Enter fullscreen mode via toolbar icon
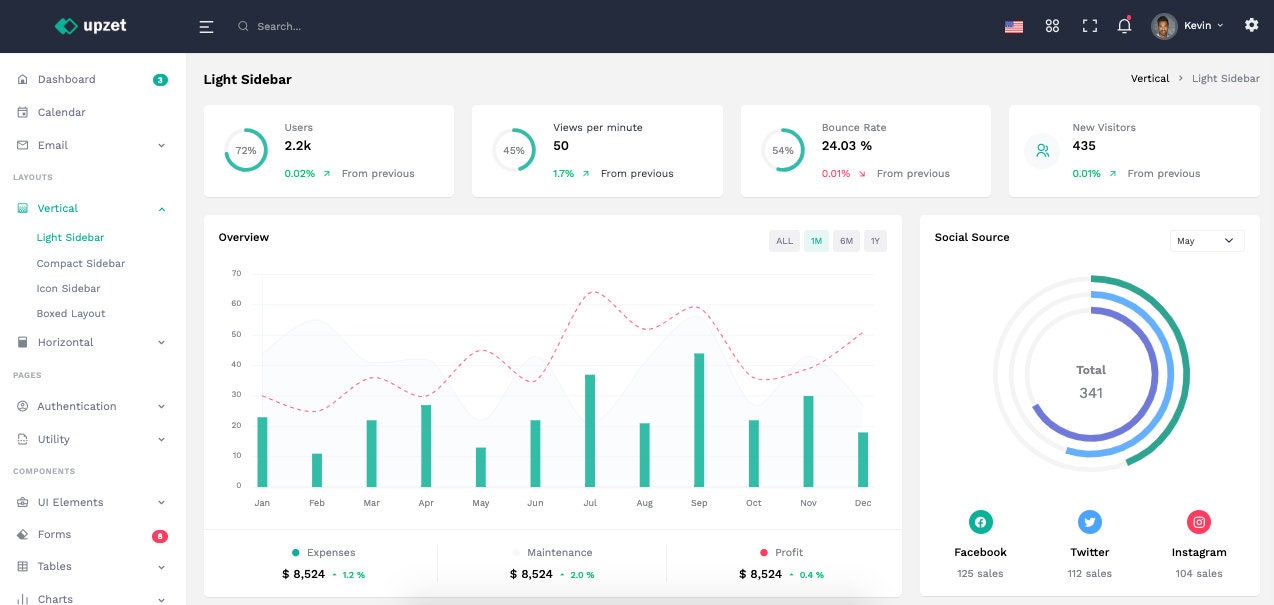Viewport: 1274px width, 605px height. (x=1089, y=26)
